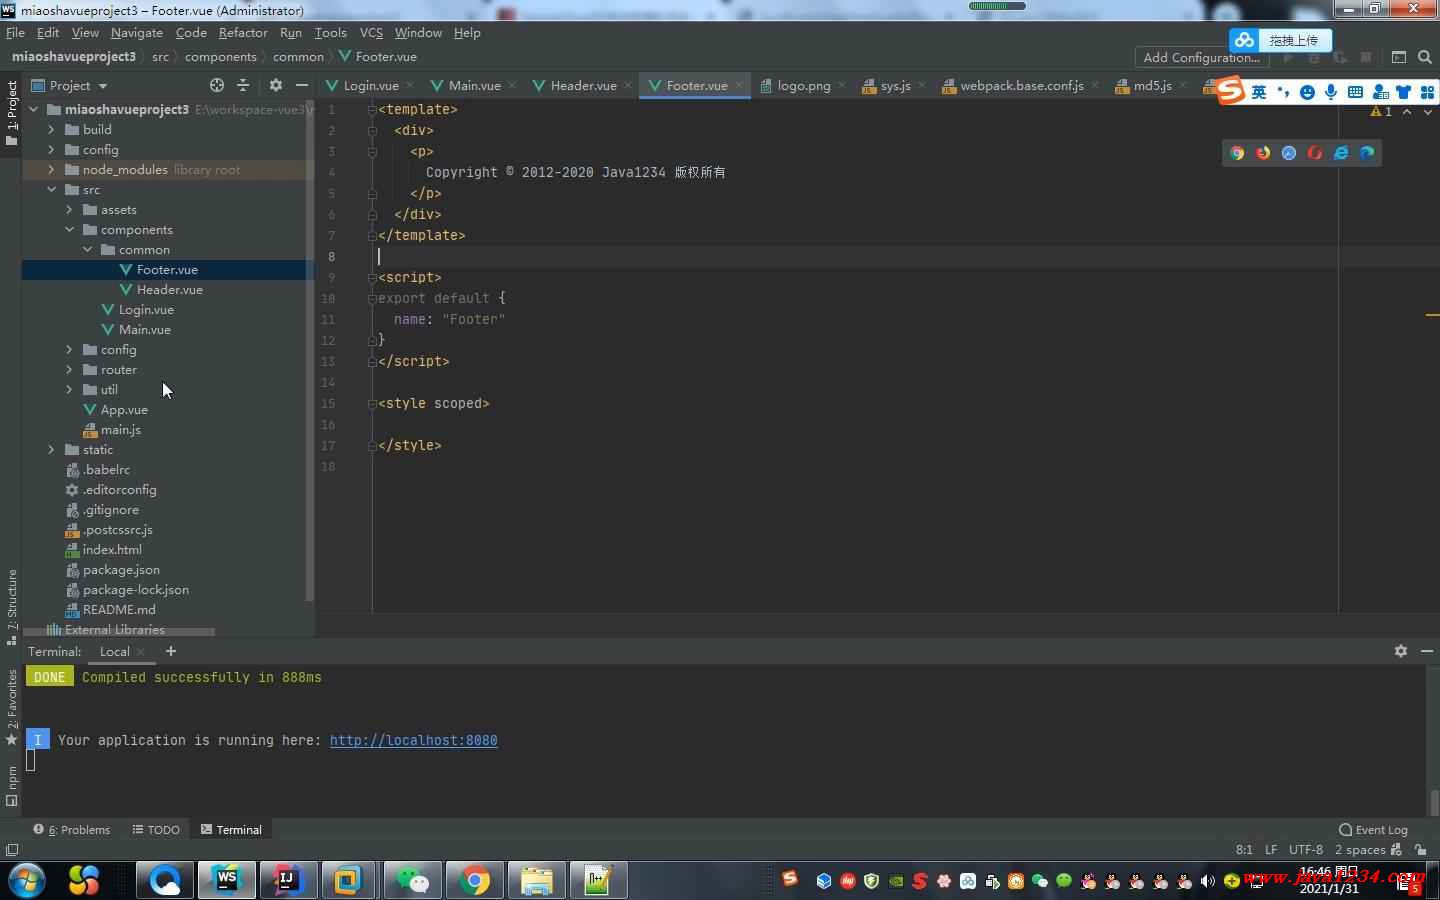Close the Local terminal tab
Screen dimensions: 1440x900
point(141,652)
